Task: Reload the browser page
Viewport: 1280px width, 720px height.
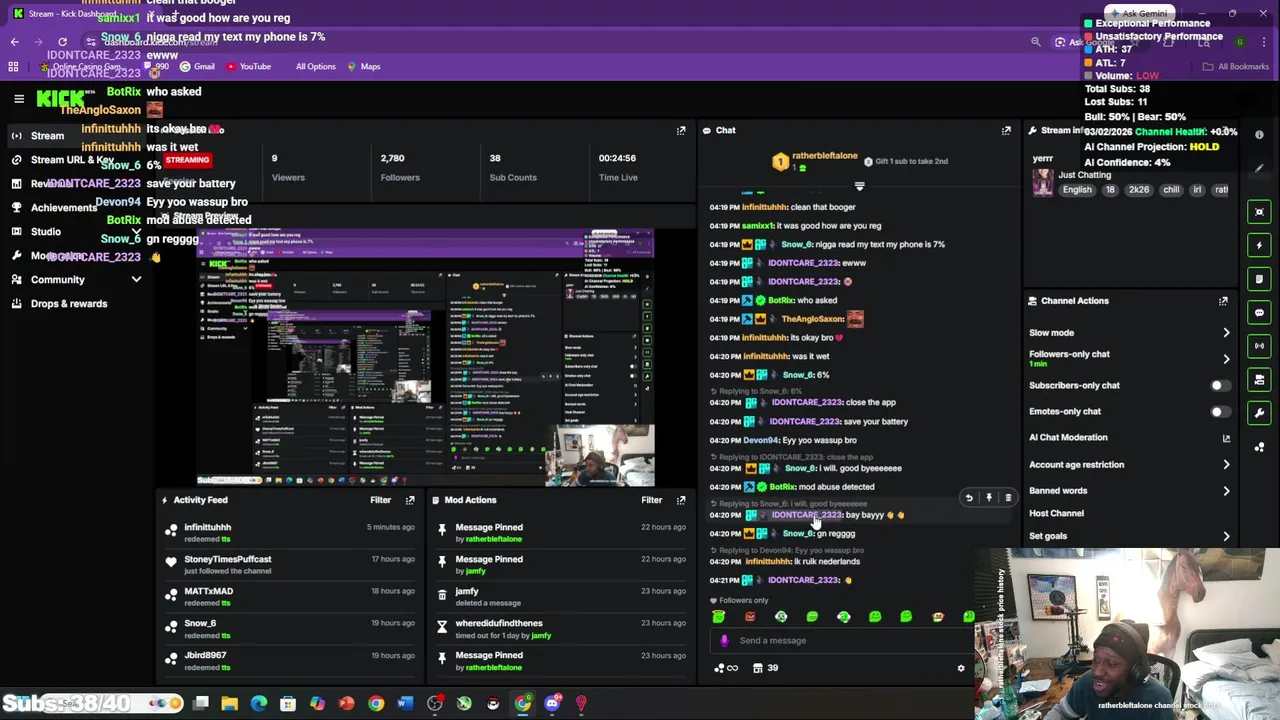Action: [62, 42]
